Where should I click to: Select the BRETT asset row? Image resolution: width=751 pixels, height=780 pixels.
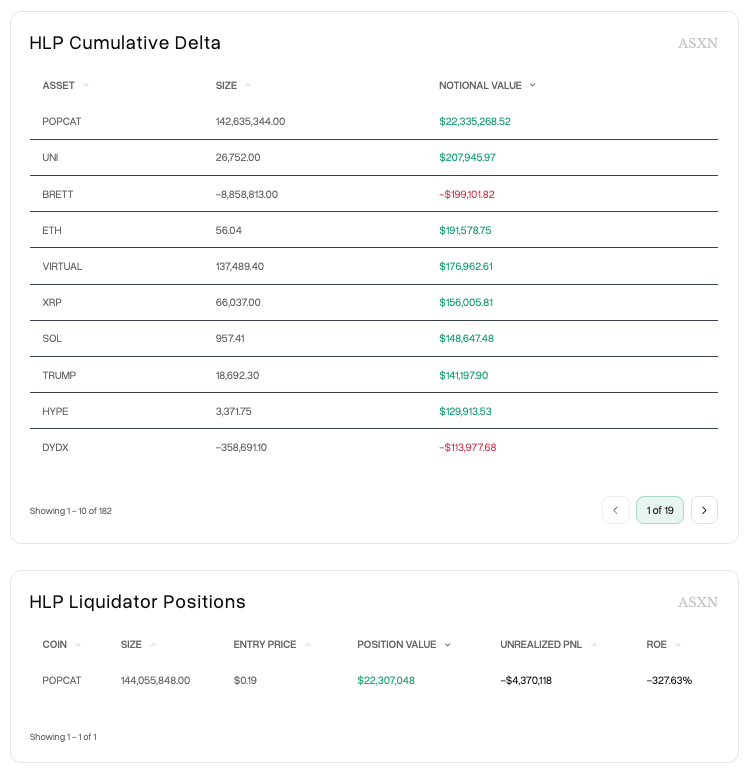58,194
